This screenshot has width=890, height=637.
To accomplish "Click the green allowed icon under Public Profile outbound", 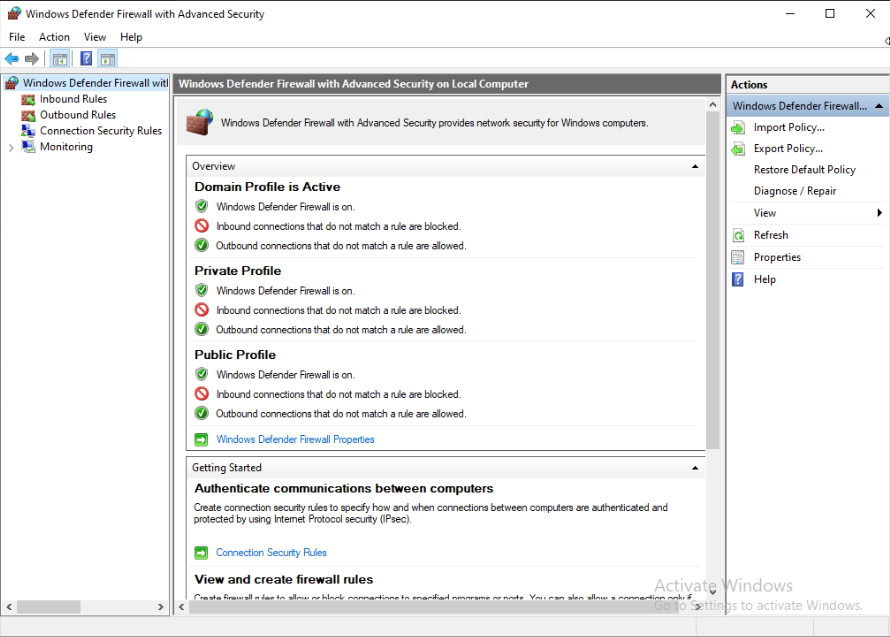I will pyautogui.click(x=201, y=413).
